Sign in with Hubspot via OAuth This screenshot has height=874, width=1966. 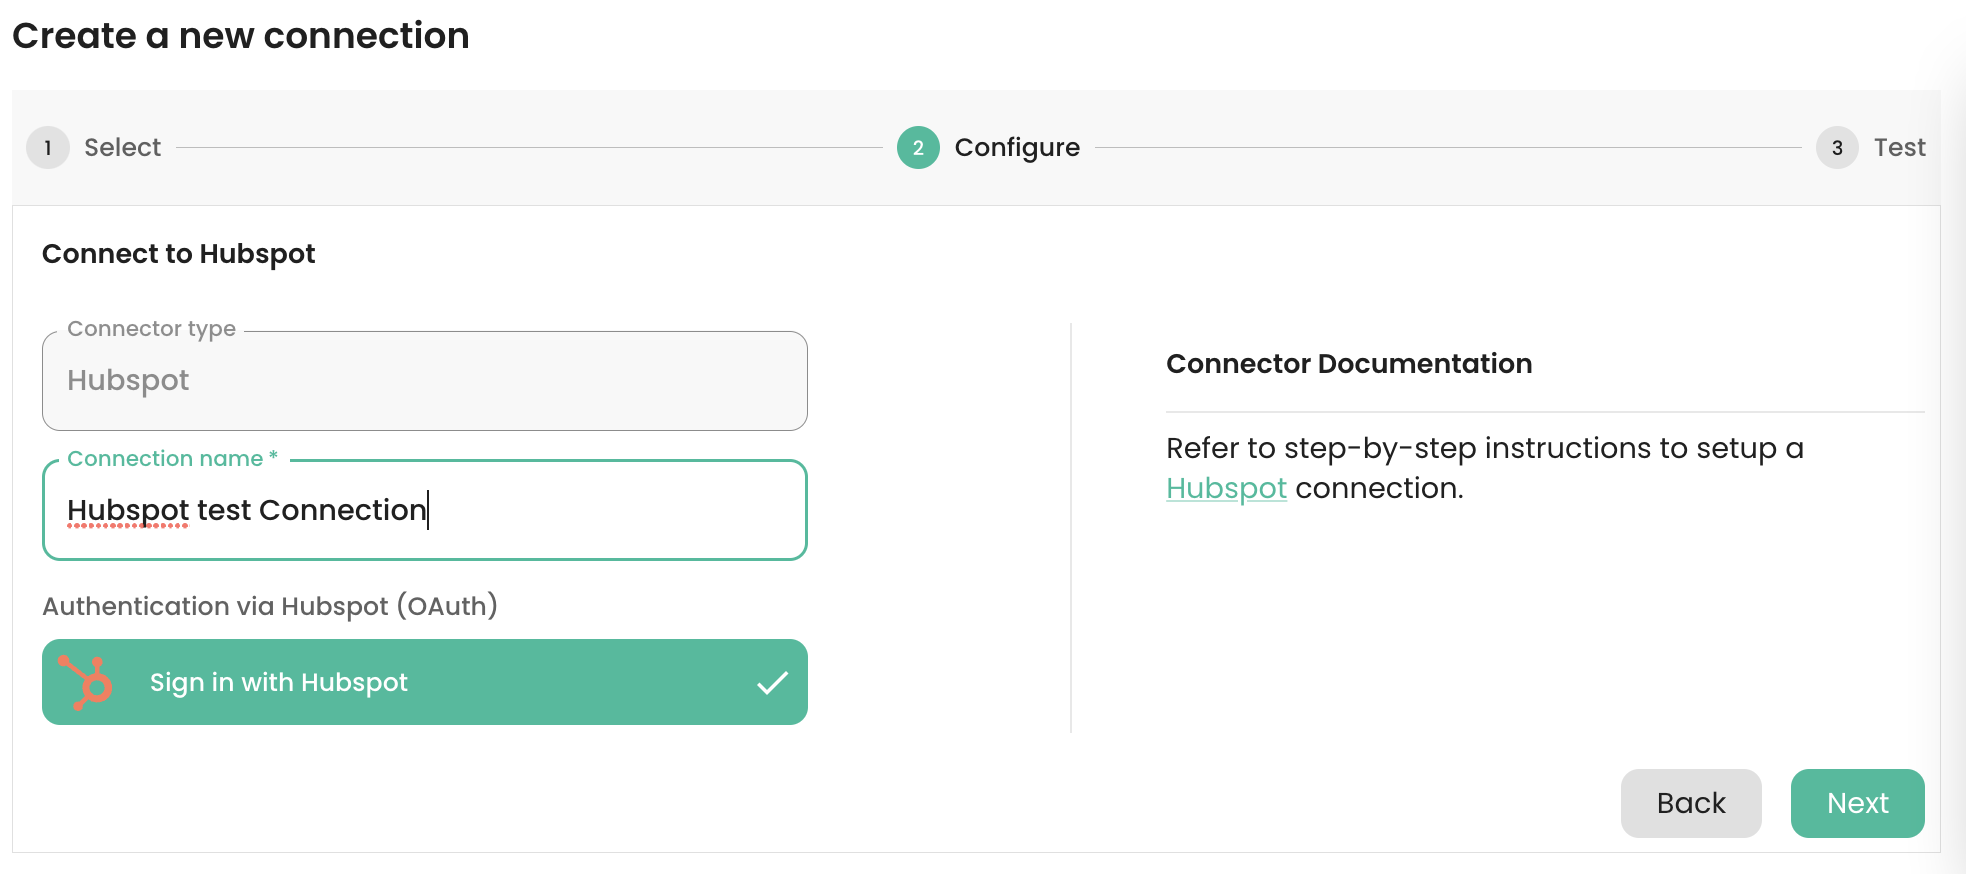click(424, 682)
